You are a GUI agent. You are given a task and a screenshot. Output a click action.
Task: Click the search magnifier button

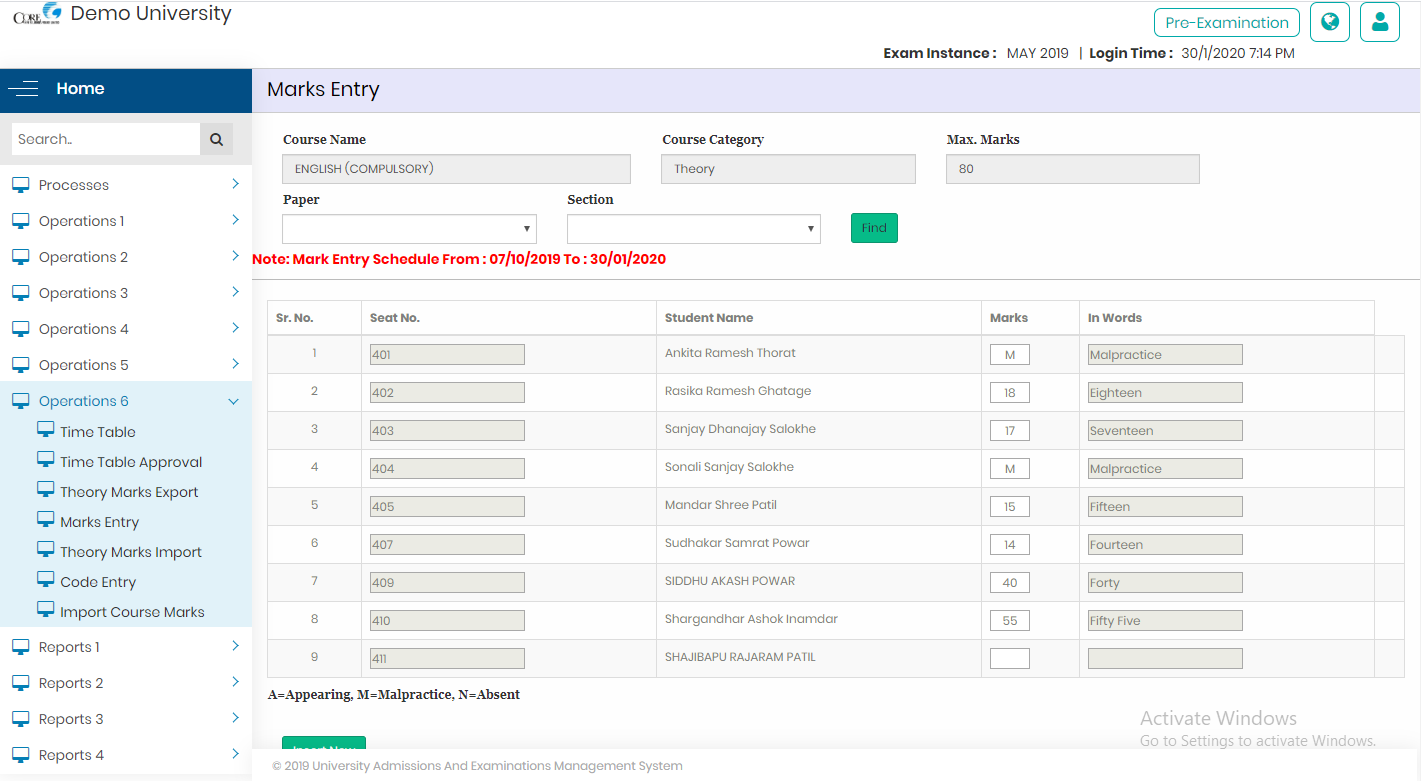click(216, 139)
